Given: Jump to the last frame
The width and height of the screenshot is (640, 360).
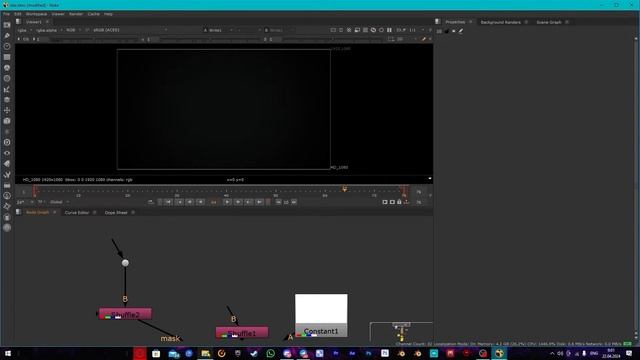Looking at the screenshot, I should pos(259,202).
